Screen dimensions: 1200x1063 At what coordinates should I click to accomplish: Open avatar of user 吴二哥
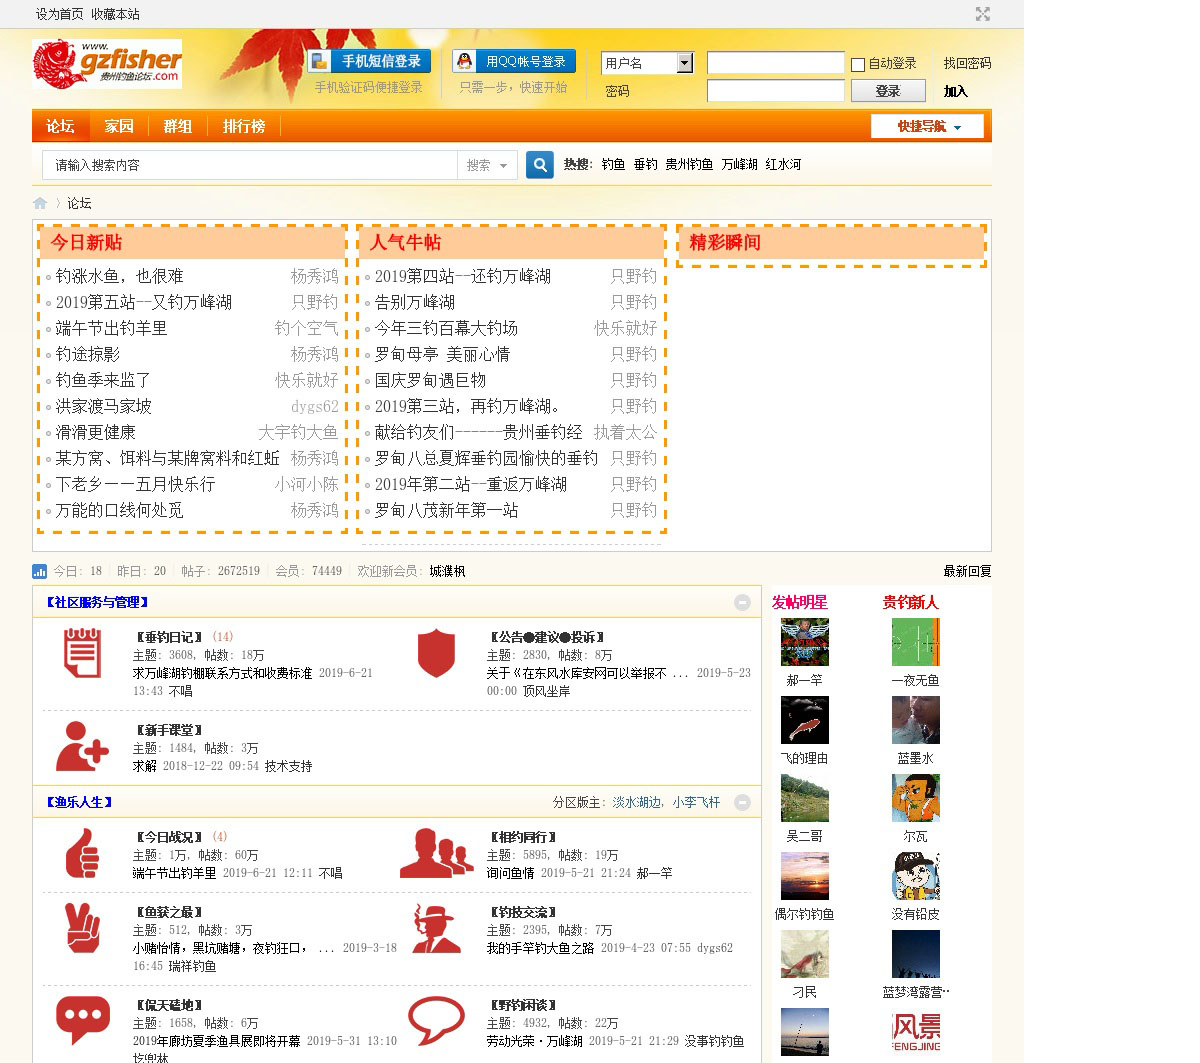coord(805,798)
